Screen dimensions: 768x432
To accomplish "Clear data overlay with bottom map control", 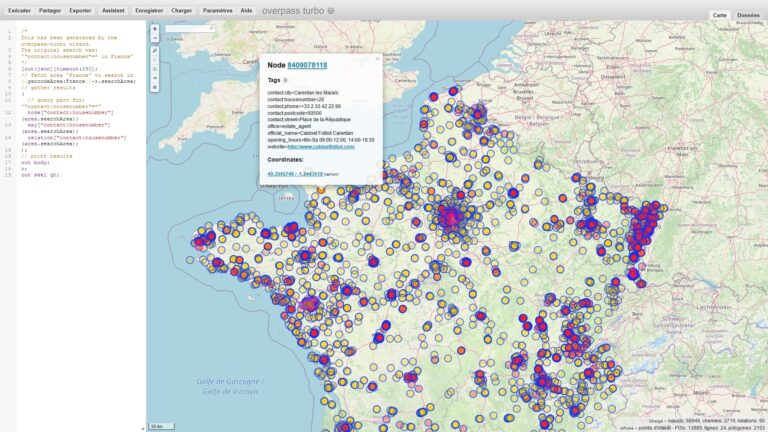I will coord(155,88).
